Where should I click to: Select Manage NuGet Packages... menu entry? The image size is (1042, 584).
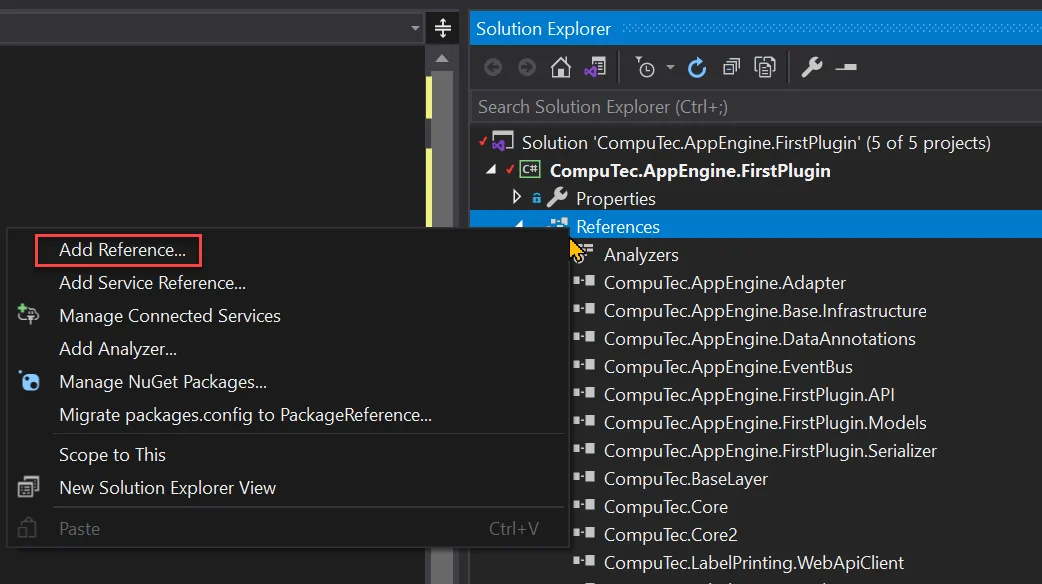point(162,382)
